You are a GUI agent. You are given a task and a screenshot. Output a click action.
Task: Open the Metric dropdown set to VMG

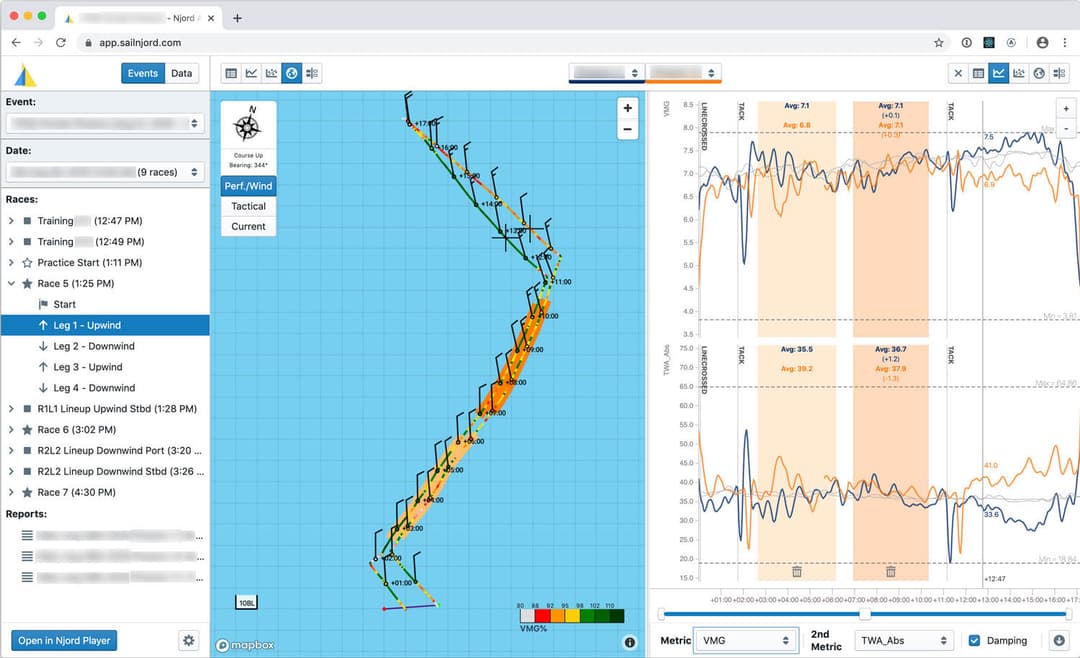[746, 640]
